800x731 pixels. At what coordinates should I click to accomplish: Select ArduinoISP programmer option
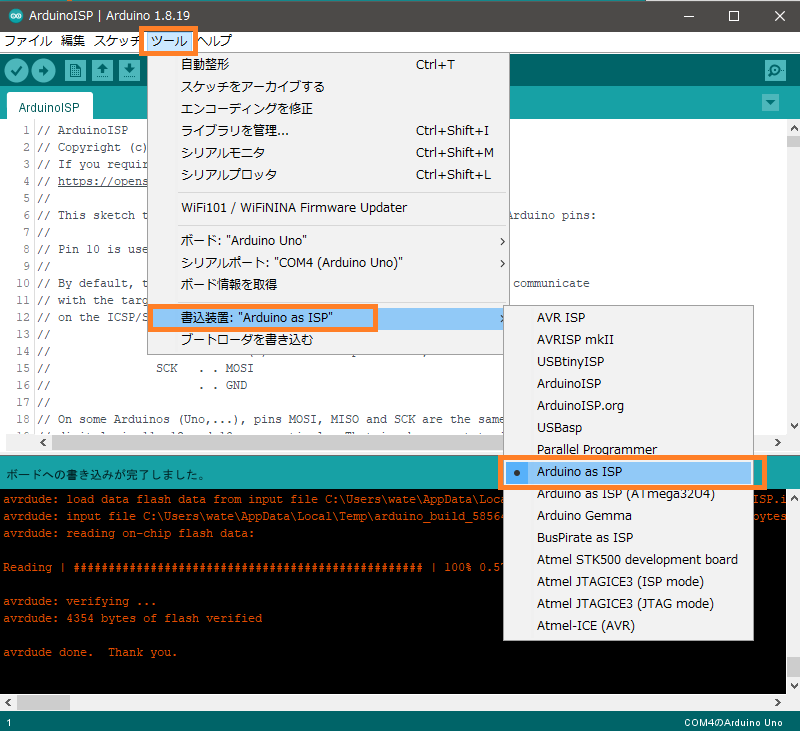pos(628,384)
